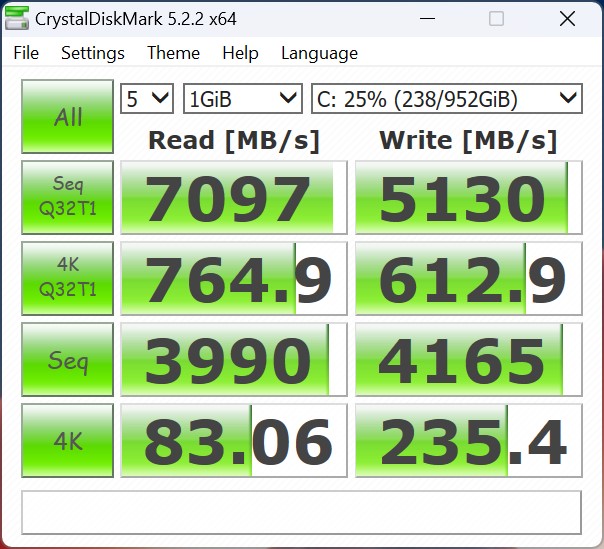Start the 4K Q32T1 test
The image size is (604, 549).
67,278
